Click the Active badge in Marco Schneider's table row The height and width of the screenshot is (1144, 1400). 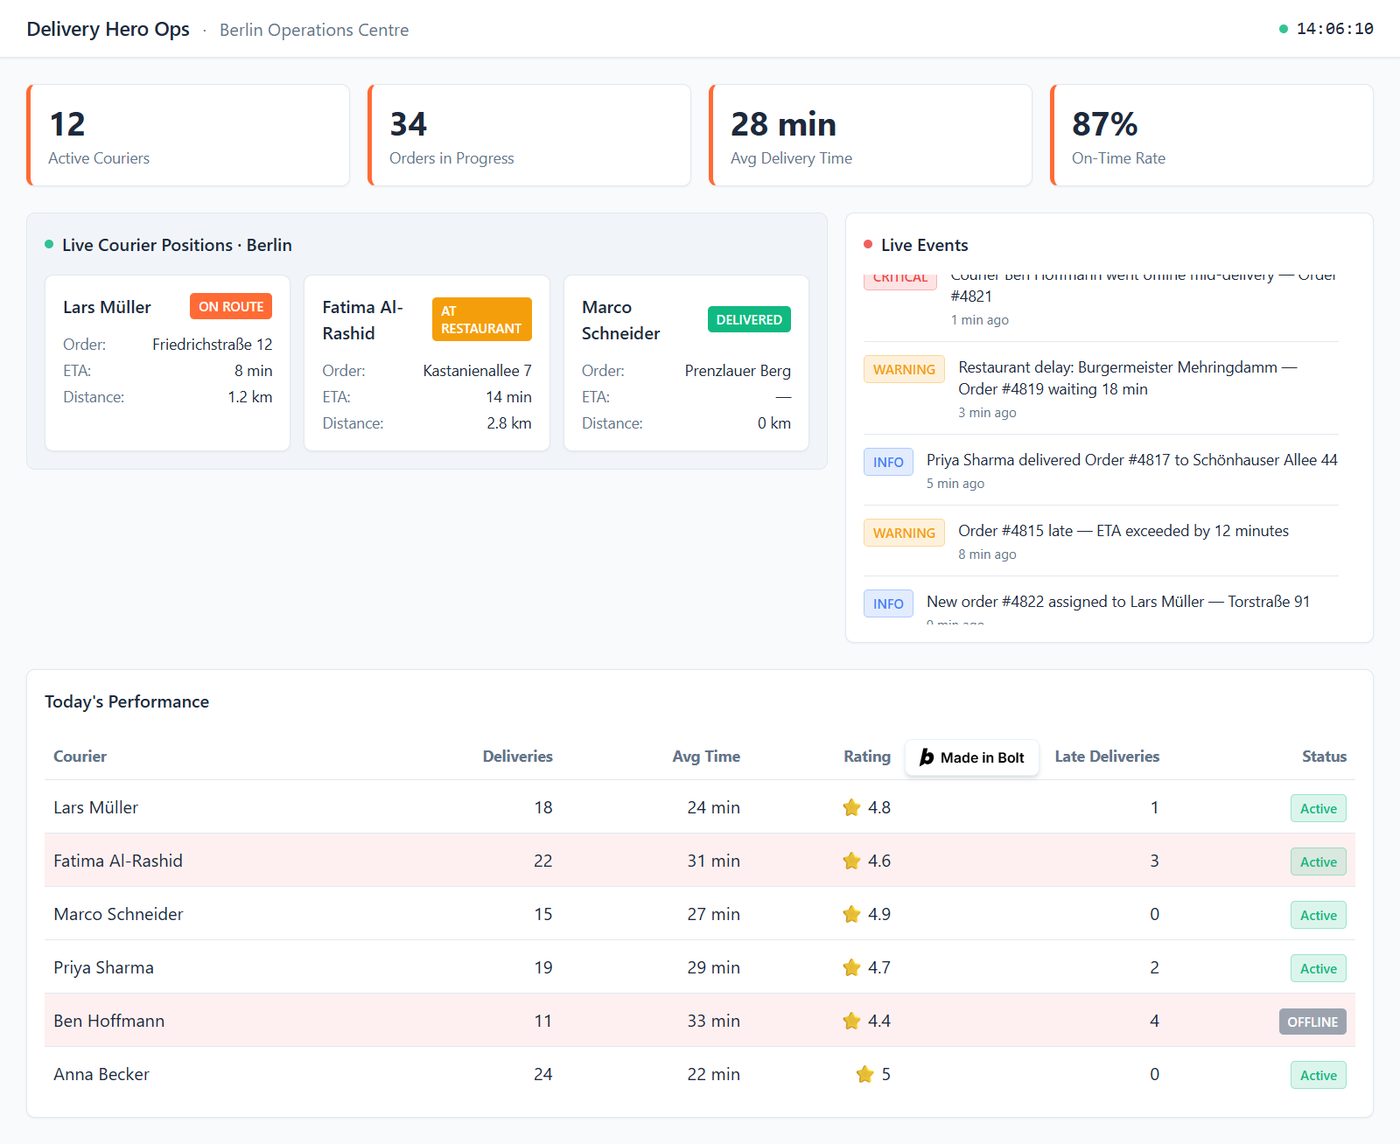tap(1318, 915)
